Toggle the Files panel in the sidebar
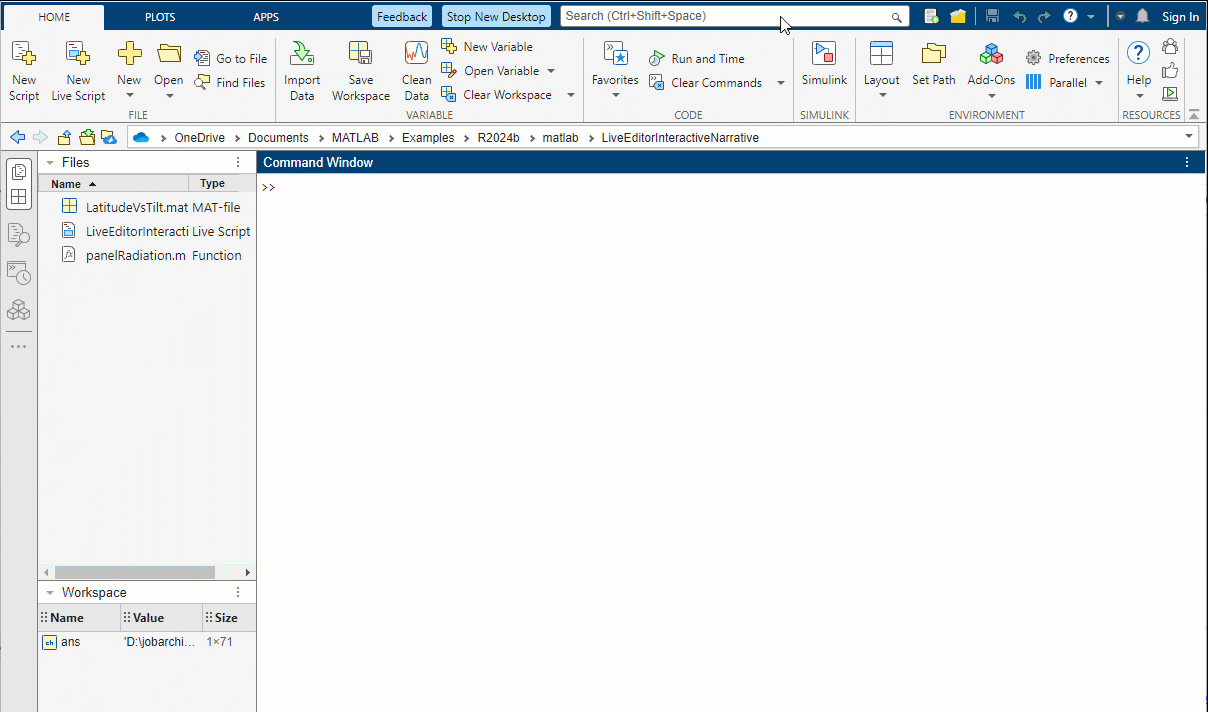The width and height of the screenshot is (1208, 712). click(x=18, y=172)
